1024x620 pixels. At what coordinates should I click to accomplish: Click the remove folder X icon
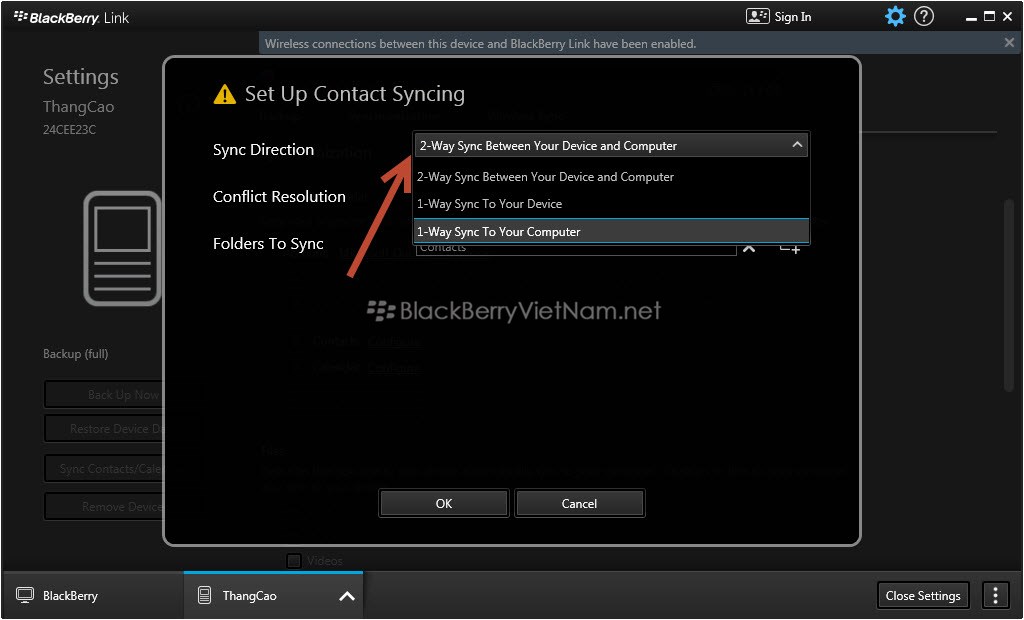[749, 249]
